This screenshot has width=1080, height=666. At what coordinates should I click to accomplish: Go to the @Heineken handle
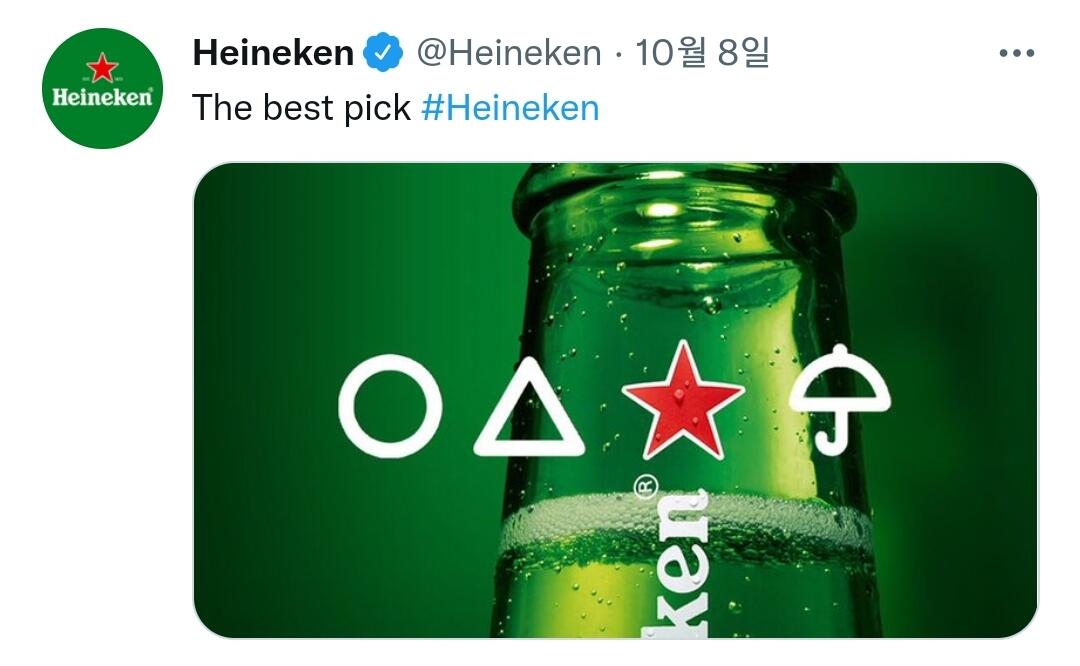pos(509,53)
